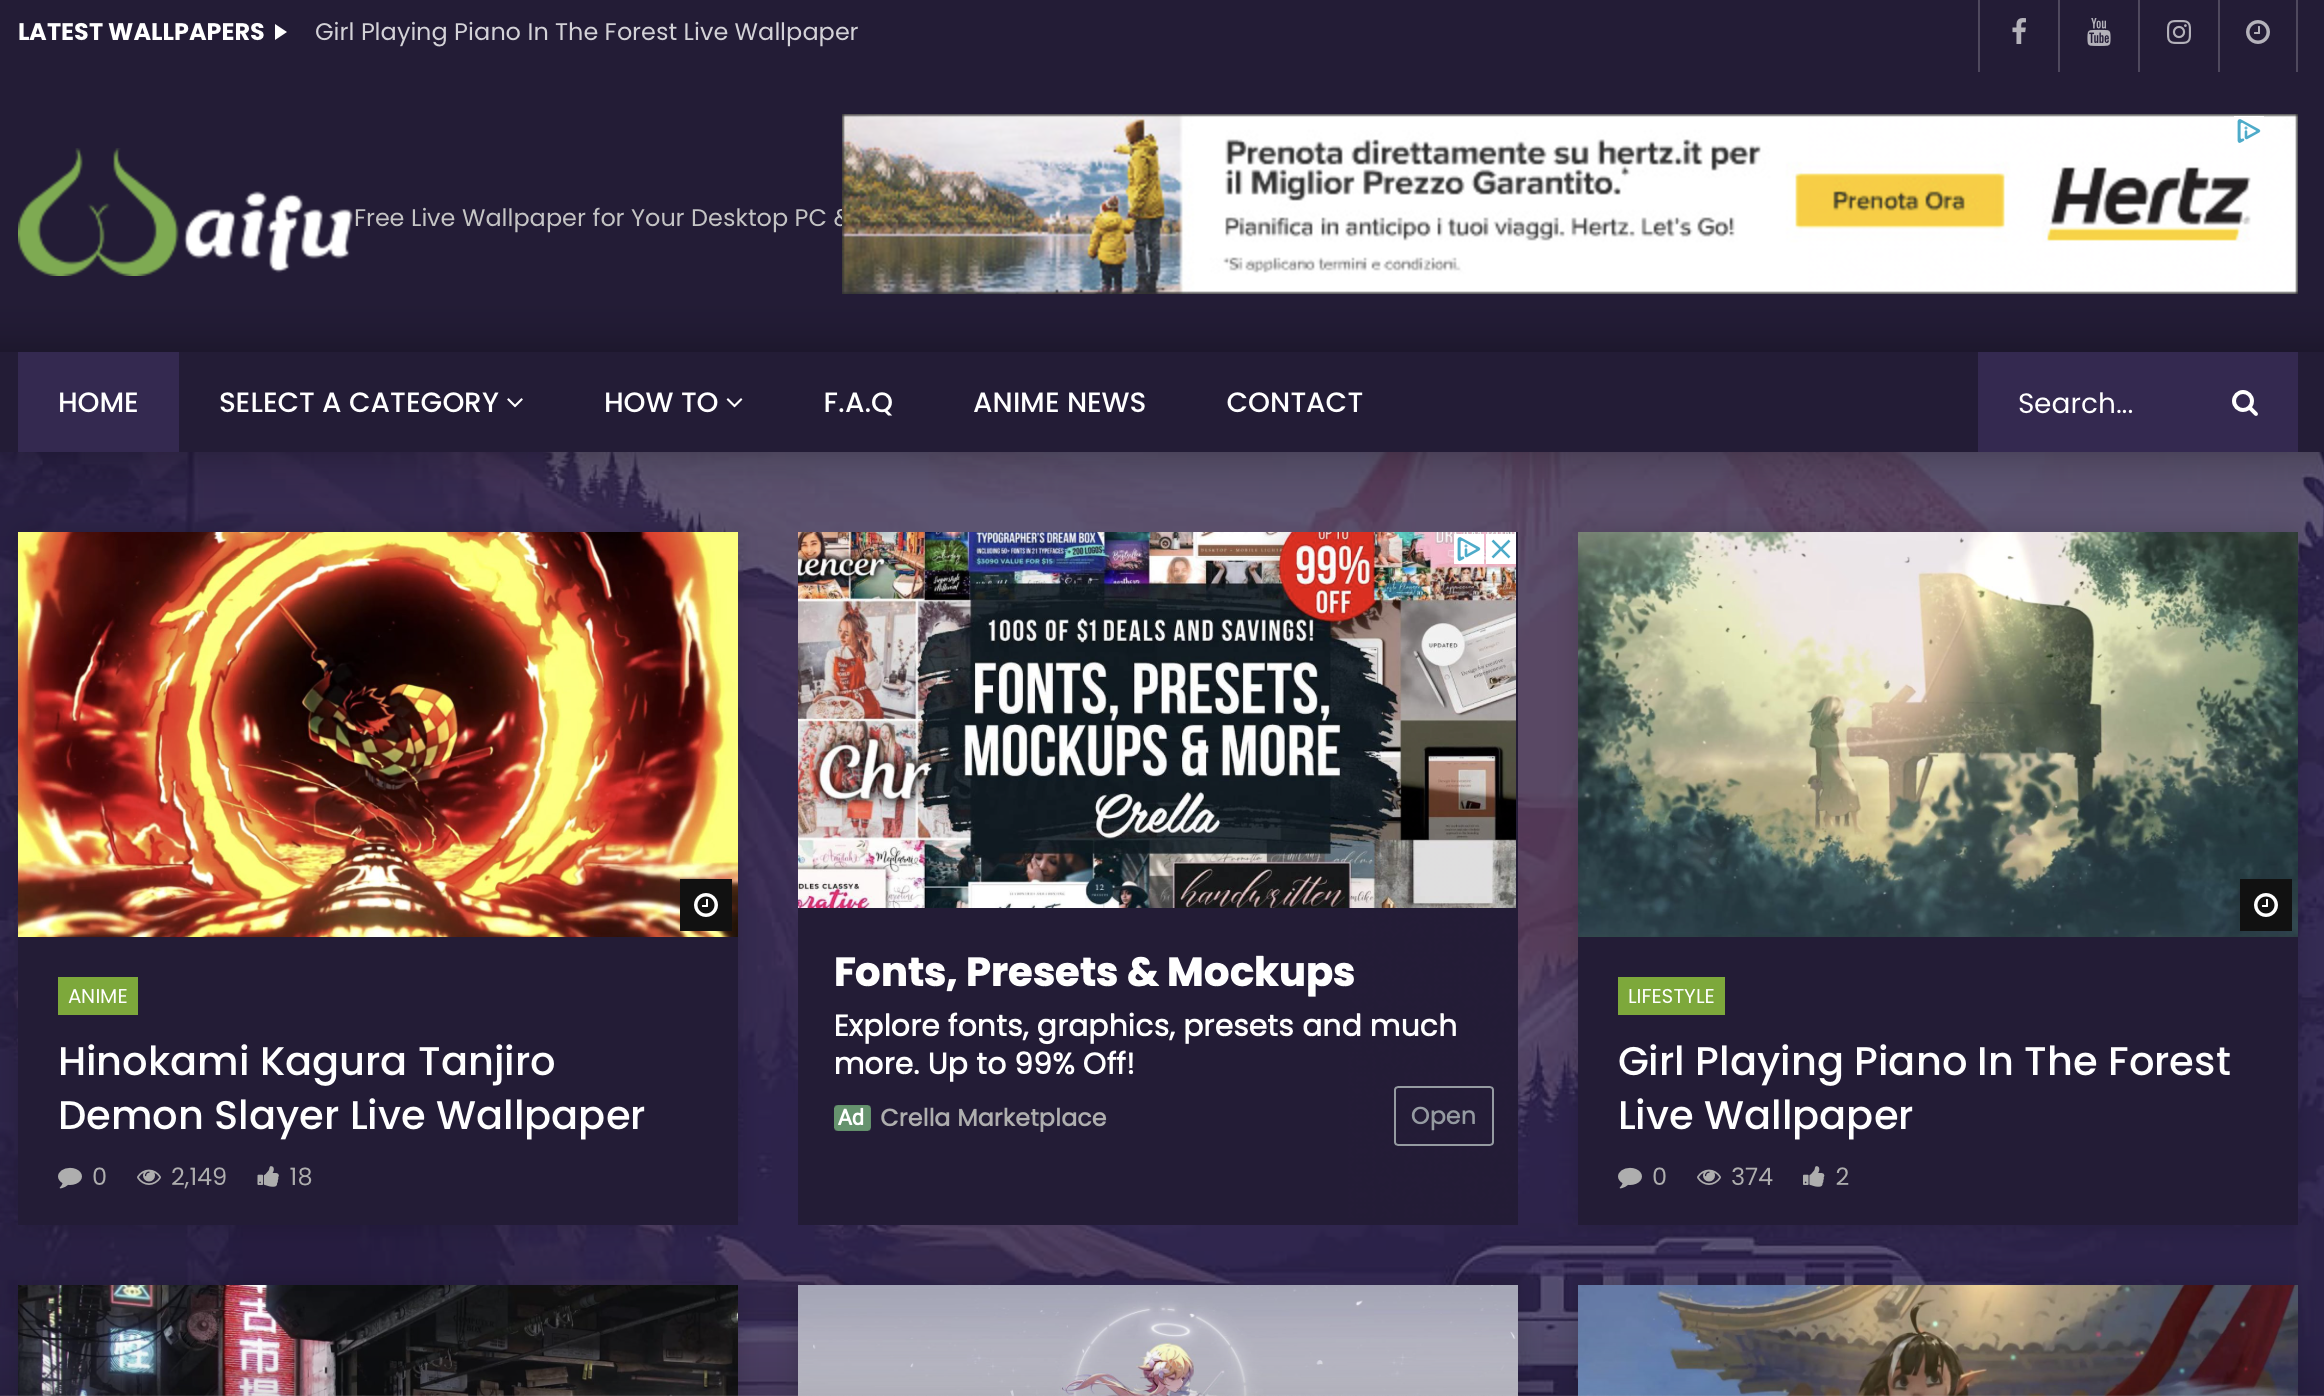Click the Anime category tag

[x=98, y=996]
